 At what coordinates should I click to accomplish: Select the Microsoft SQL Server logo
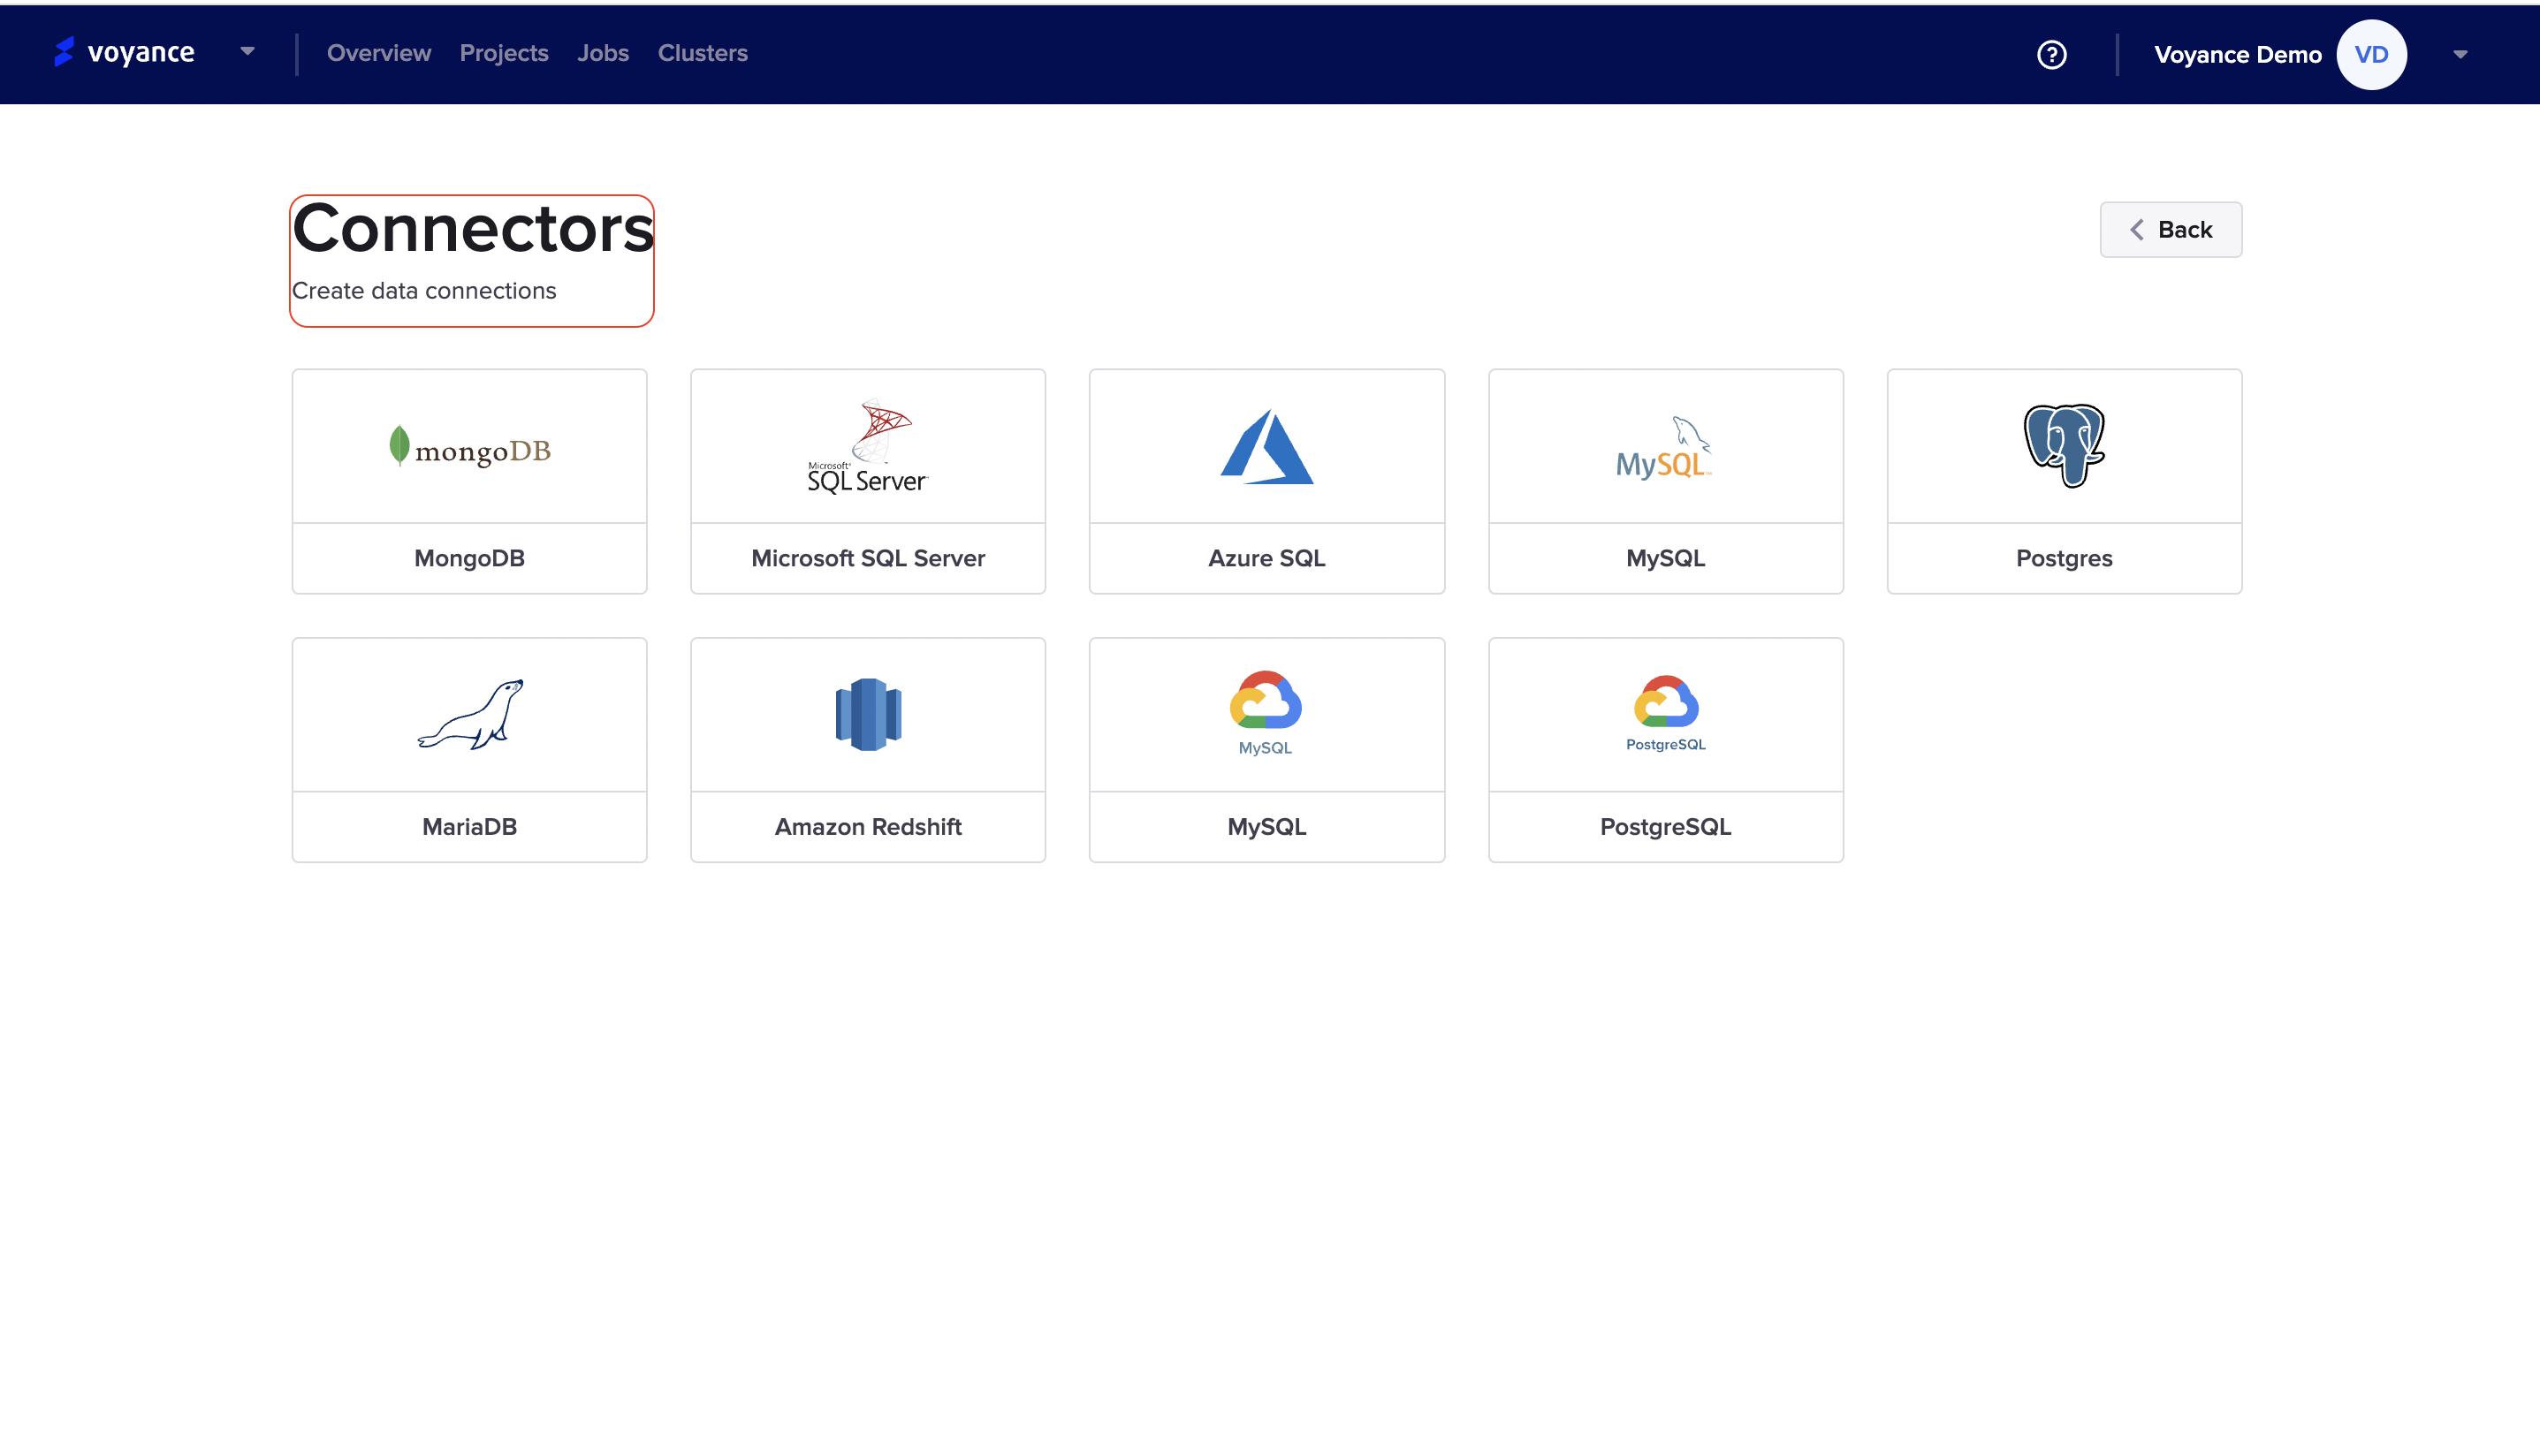click(x=868, y=446)
